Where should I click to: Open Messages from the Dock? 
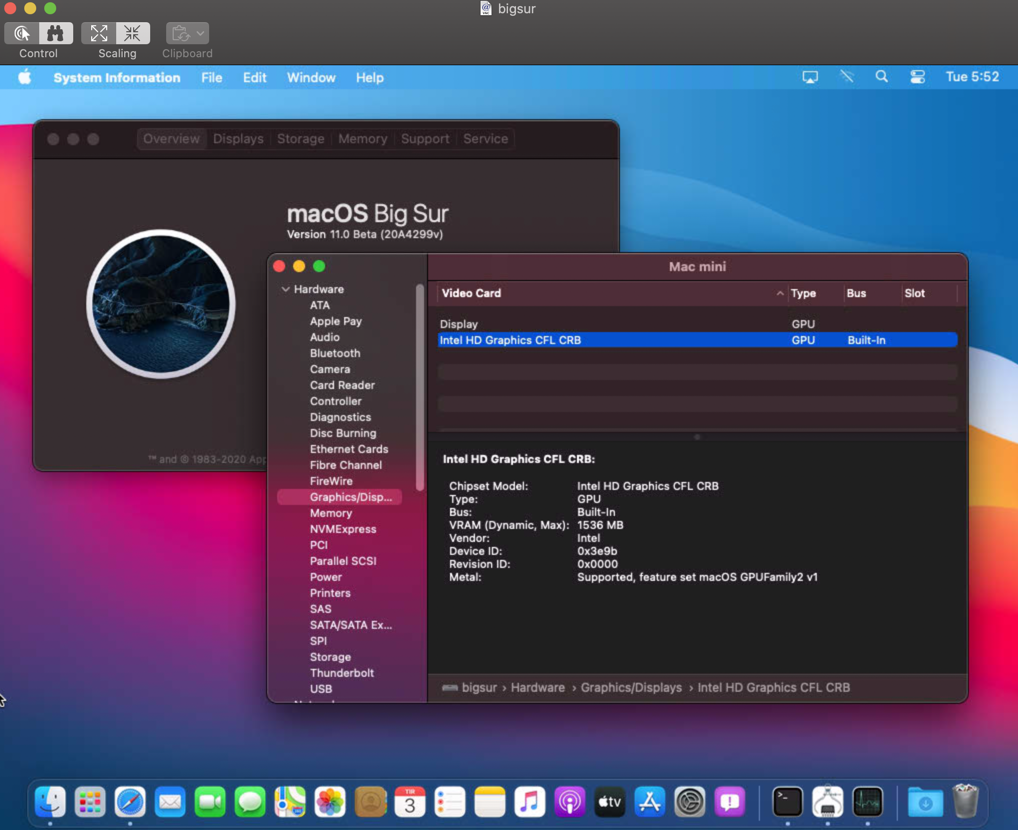(250, 802)
